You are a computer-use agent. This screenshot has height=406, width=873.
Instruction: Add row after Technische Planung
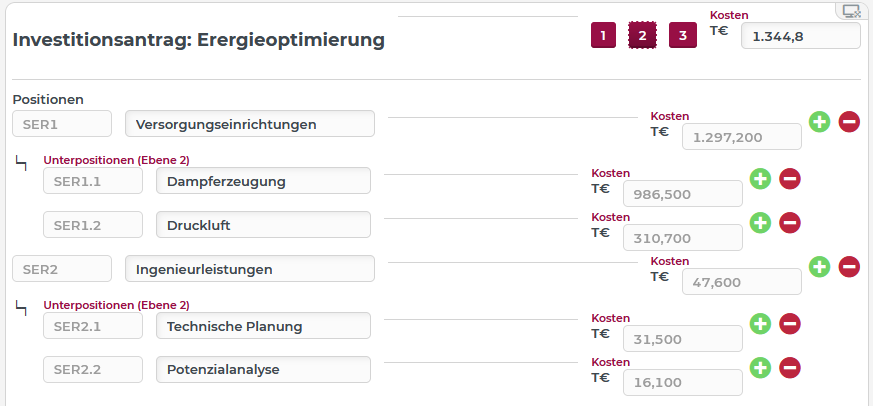tap(760, 324)
